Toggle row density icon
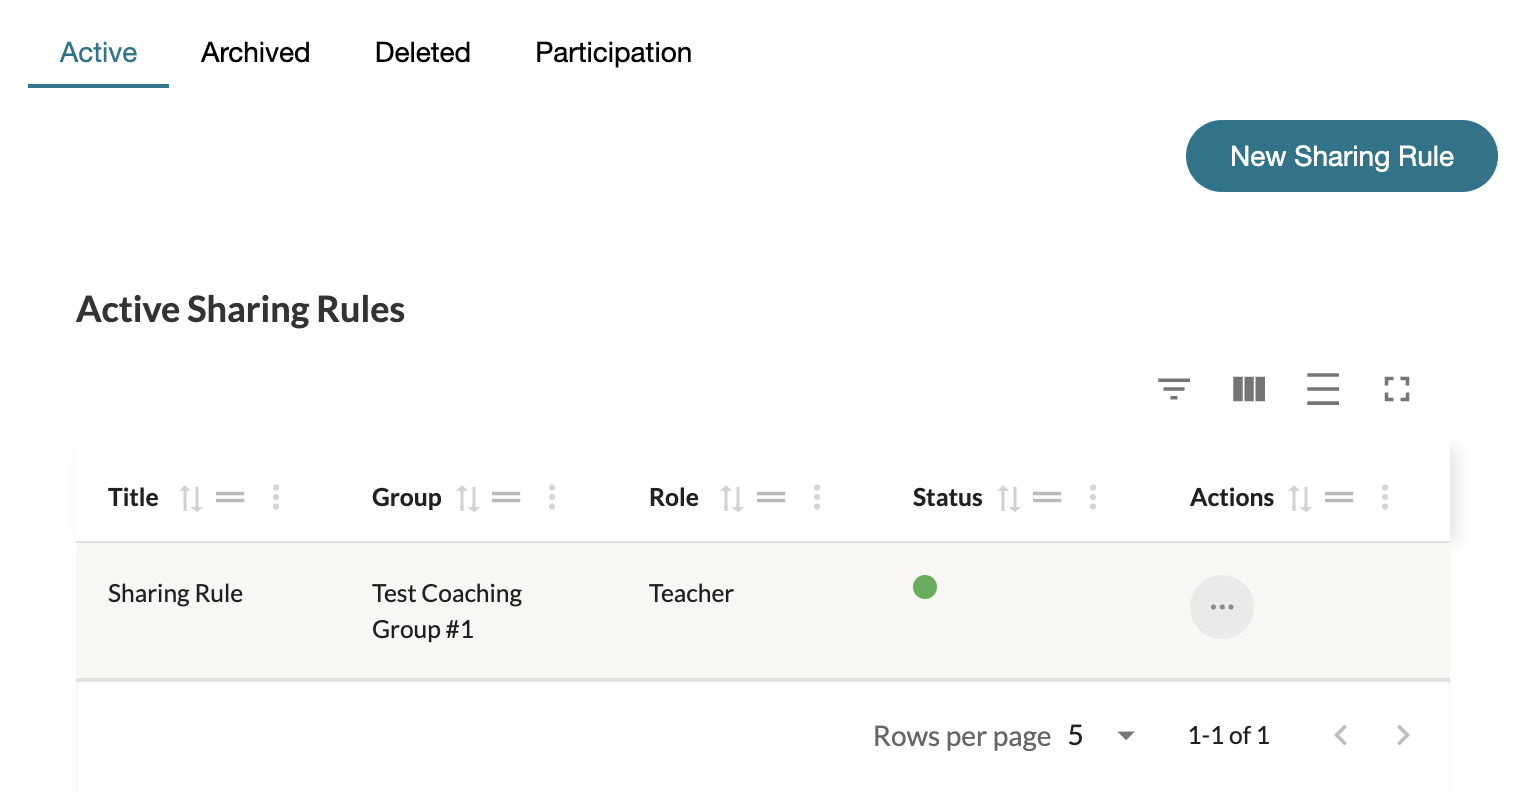 [x=1322, y=389]
